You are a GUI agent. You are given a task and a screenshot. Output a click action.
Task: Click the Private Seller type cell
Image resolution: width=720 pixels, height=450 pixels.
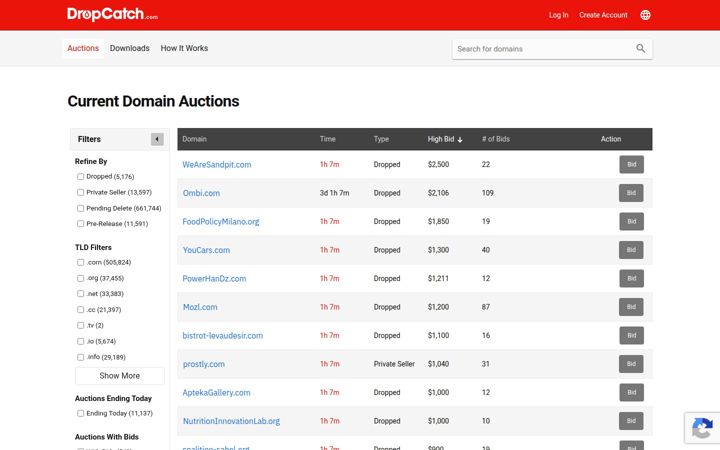tap(394, 364)
